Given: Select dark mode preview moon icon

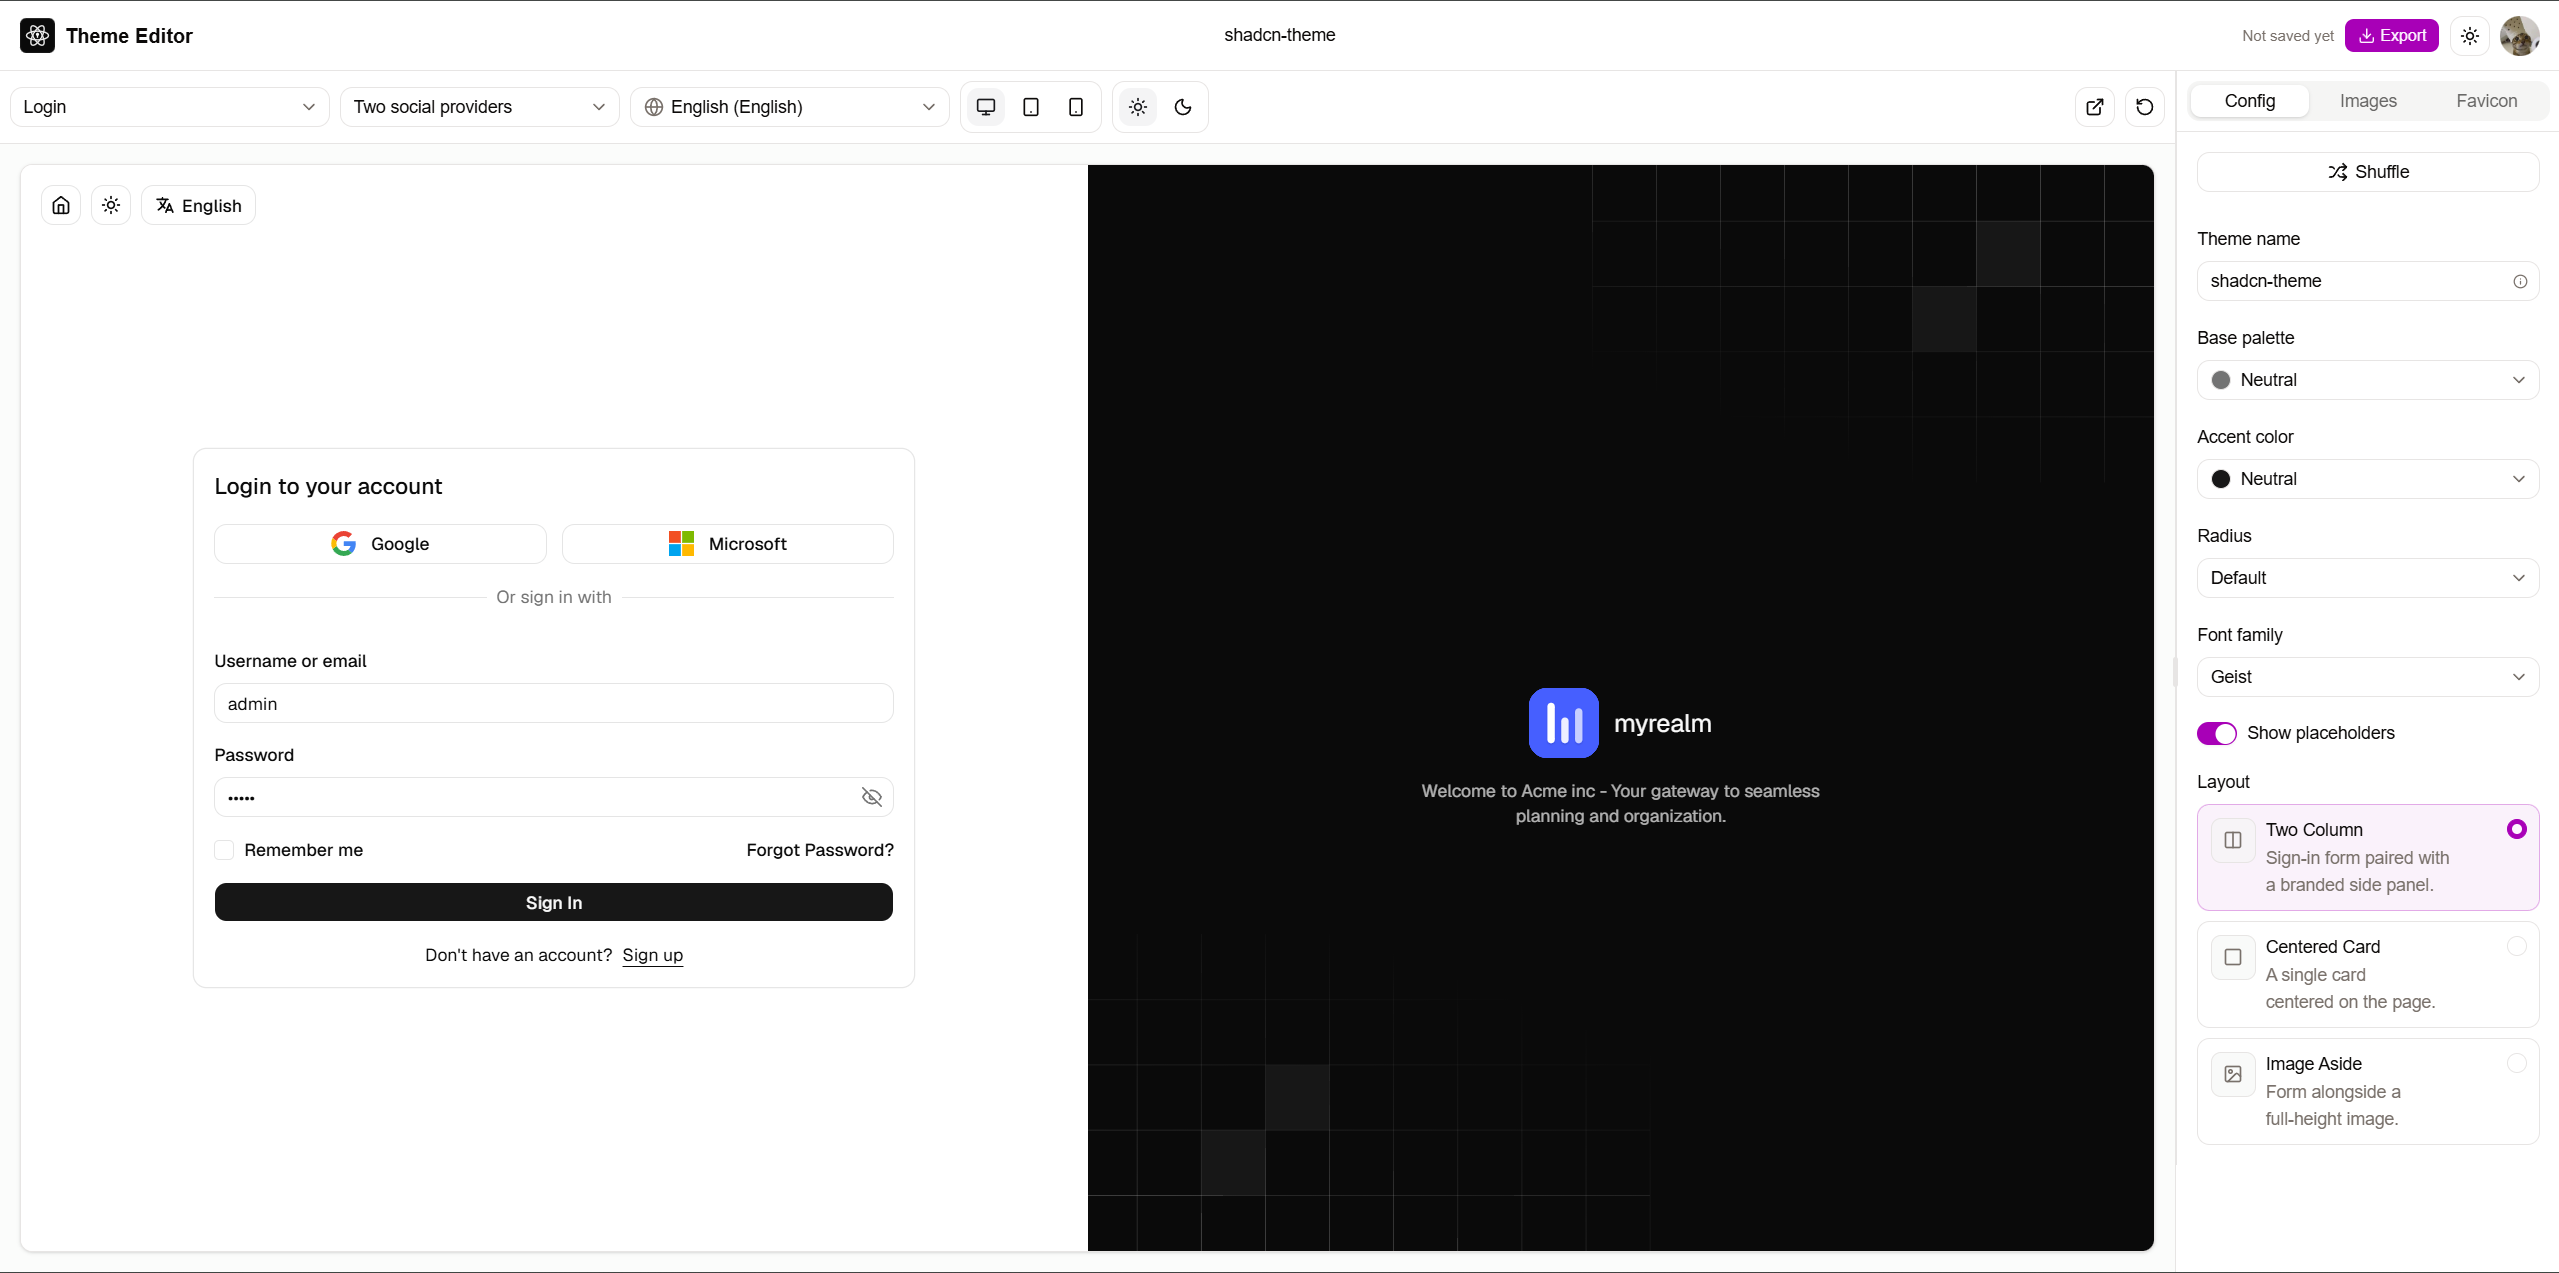Looking at the screenshot, I should (x=1183, y=107).
